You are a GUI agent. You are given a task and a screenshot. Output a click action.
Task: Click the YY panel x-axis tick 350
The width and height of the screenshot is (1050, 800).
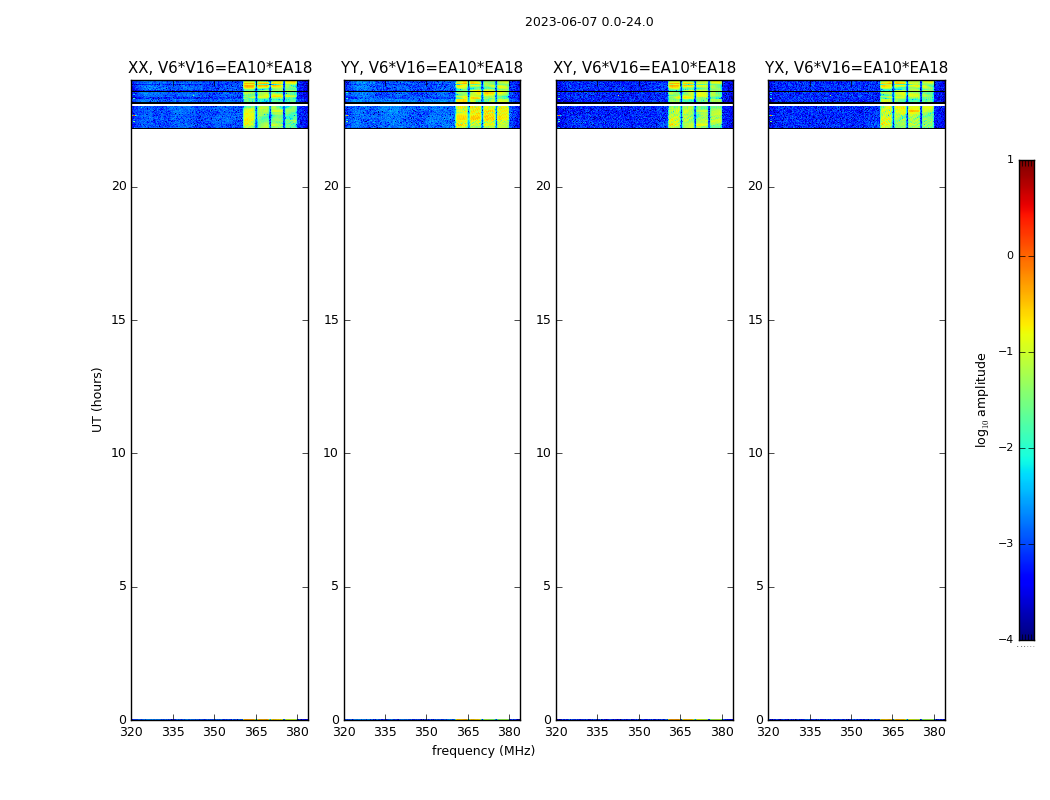click(427, 732)
